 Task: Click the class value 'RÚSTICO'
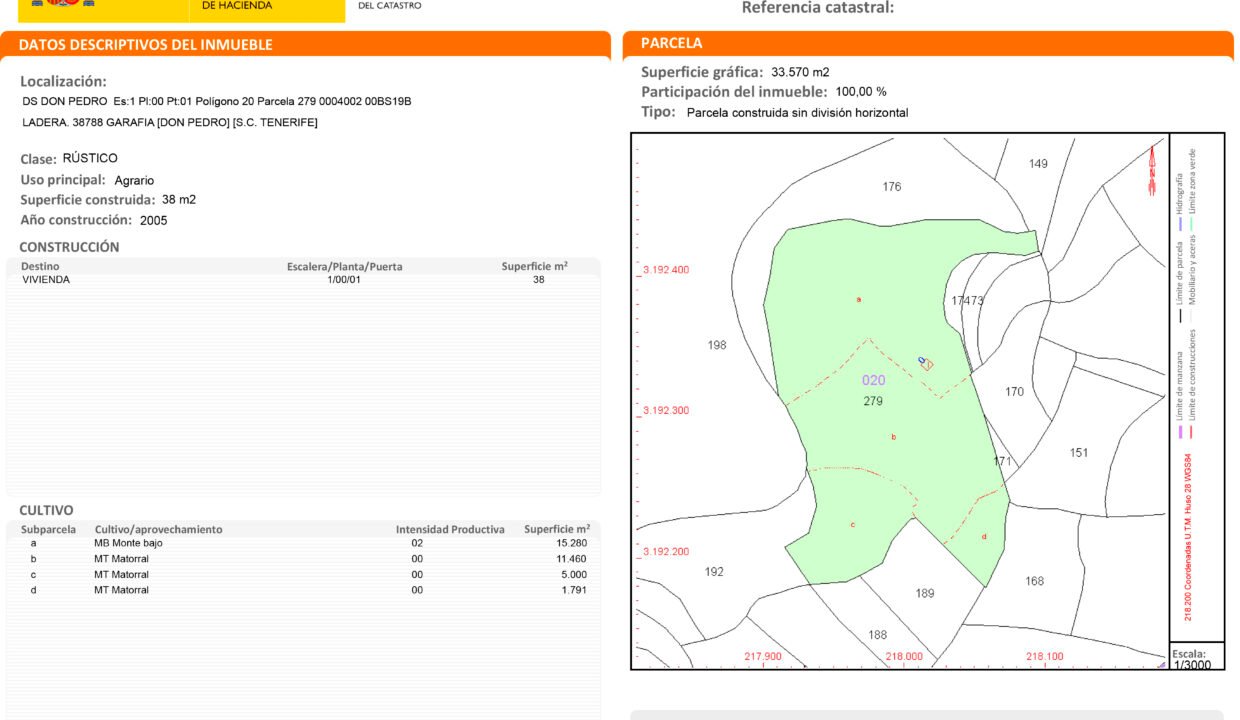tap(90, 158)
